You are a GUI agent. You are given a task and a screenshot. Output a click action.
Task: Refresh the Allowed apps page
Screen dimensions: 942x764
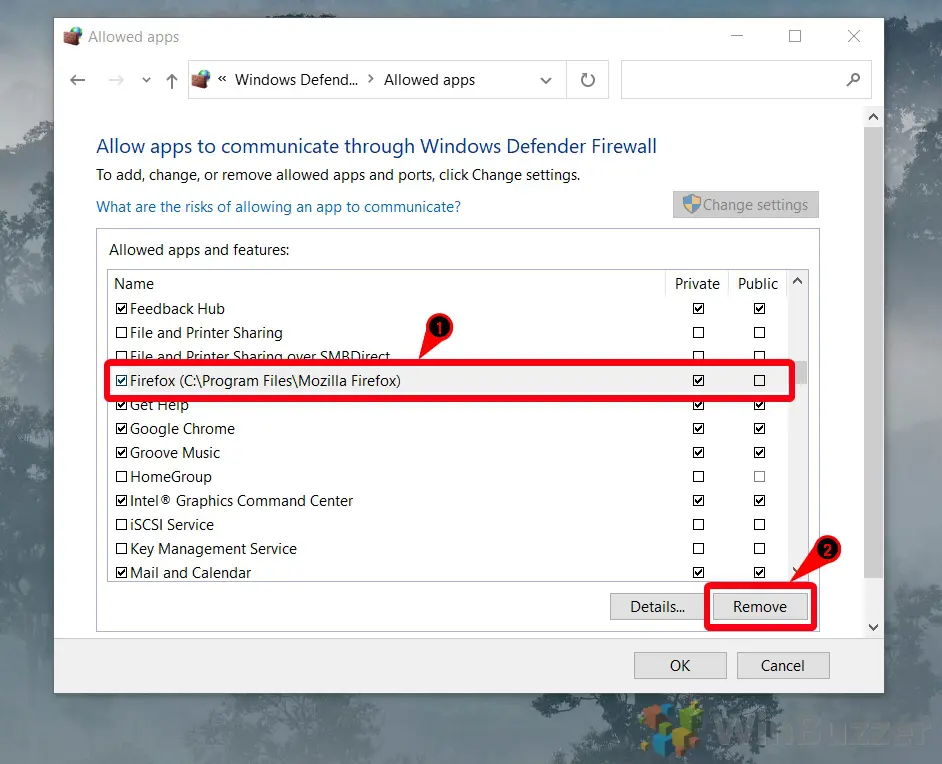(588, 80)
